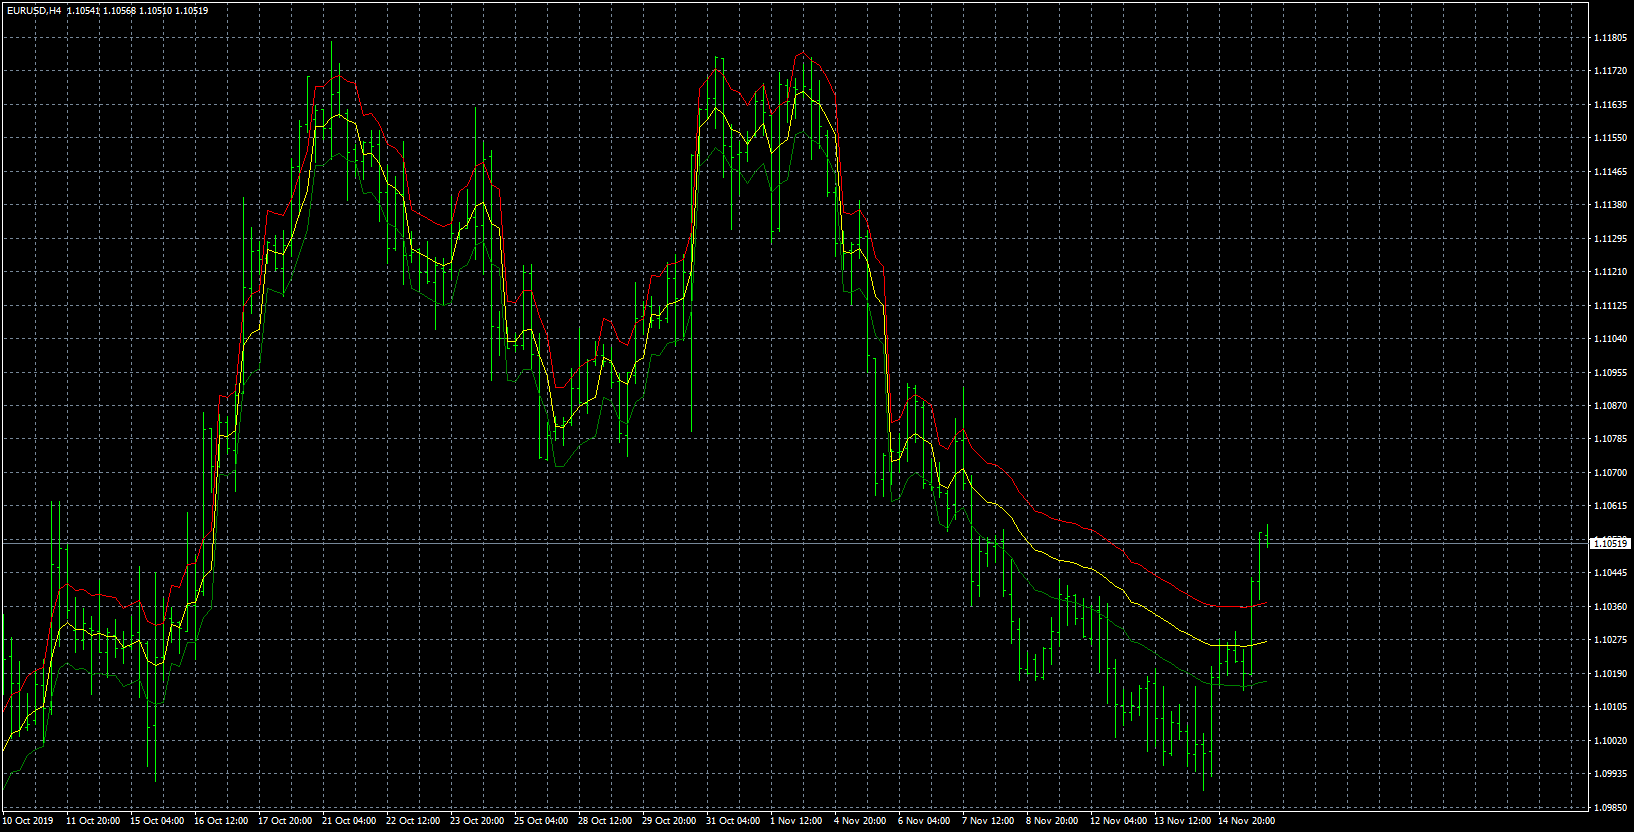Click the 25 Oct 04:00 time label

coord(541,821)
